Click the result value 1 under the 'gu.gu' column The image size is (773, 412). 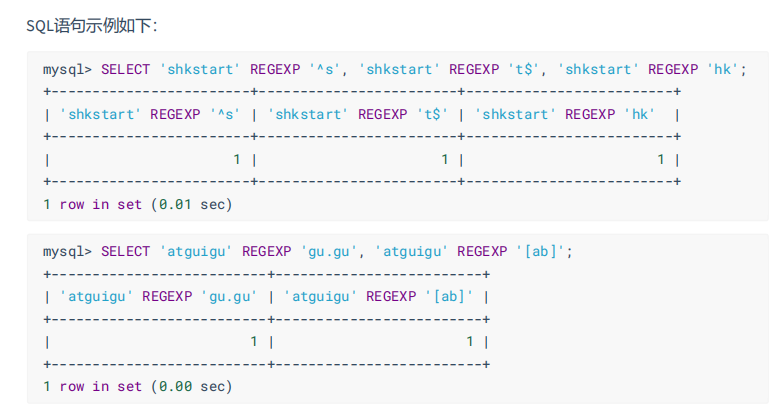pyautogui.click(x=254, y=341)
